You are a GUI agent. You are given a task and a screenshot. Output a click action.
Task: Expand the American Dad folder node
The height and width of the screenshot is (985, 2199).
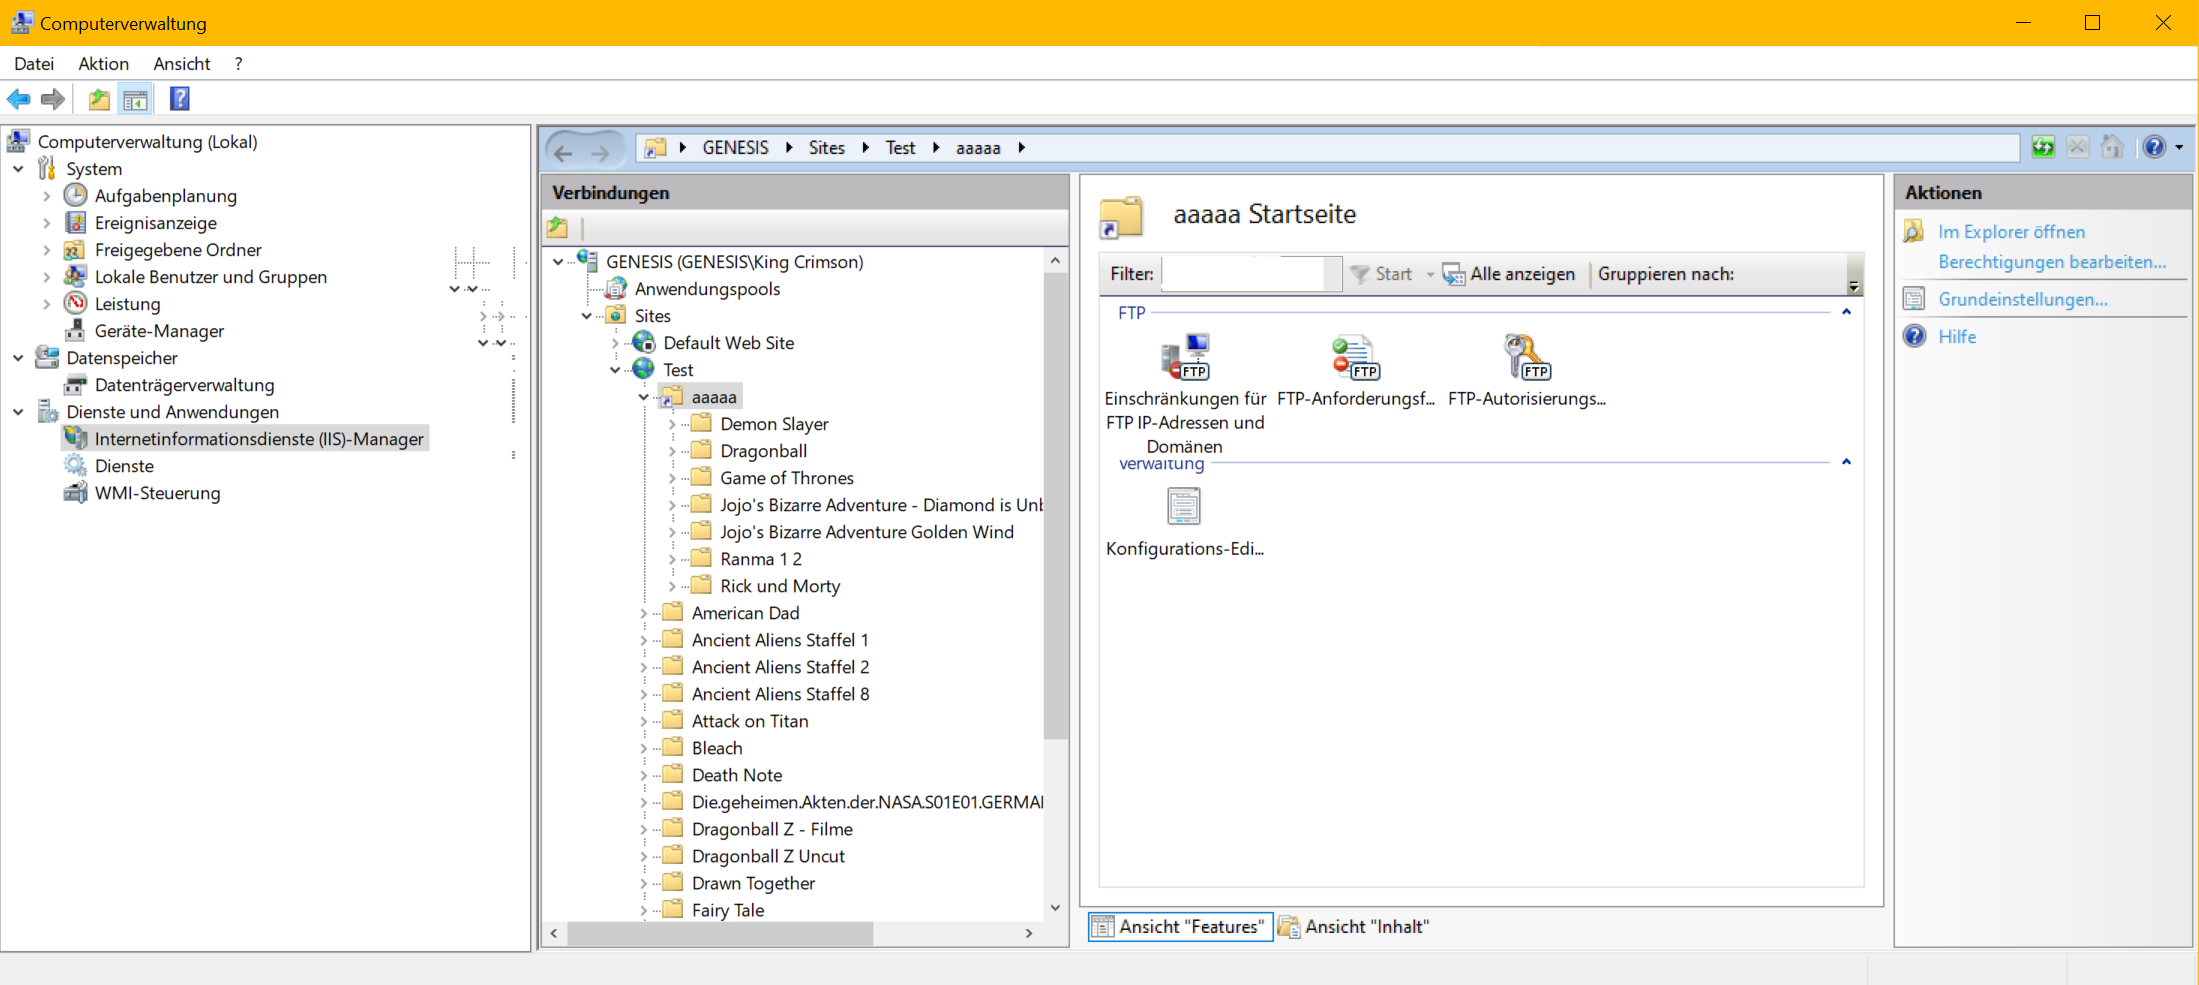coord(644,613)
